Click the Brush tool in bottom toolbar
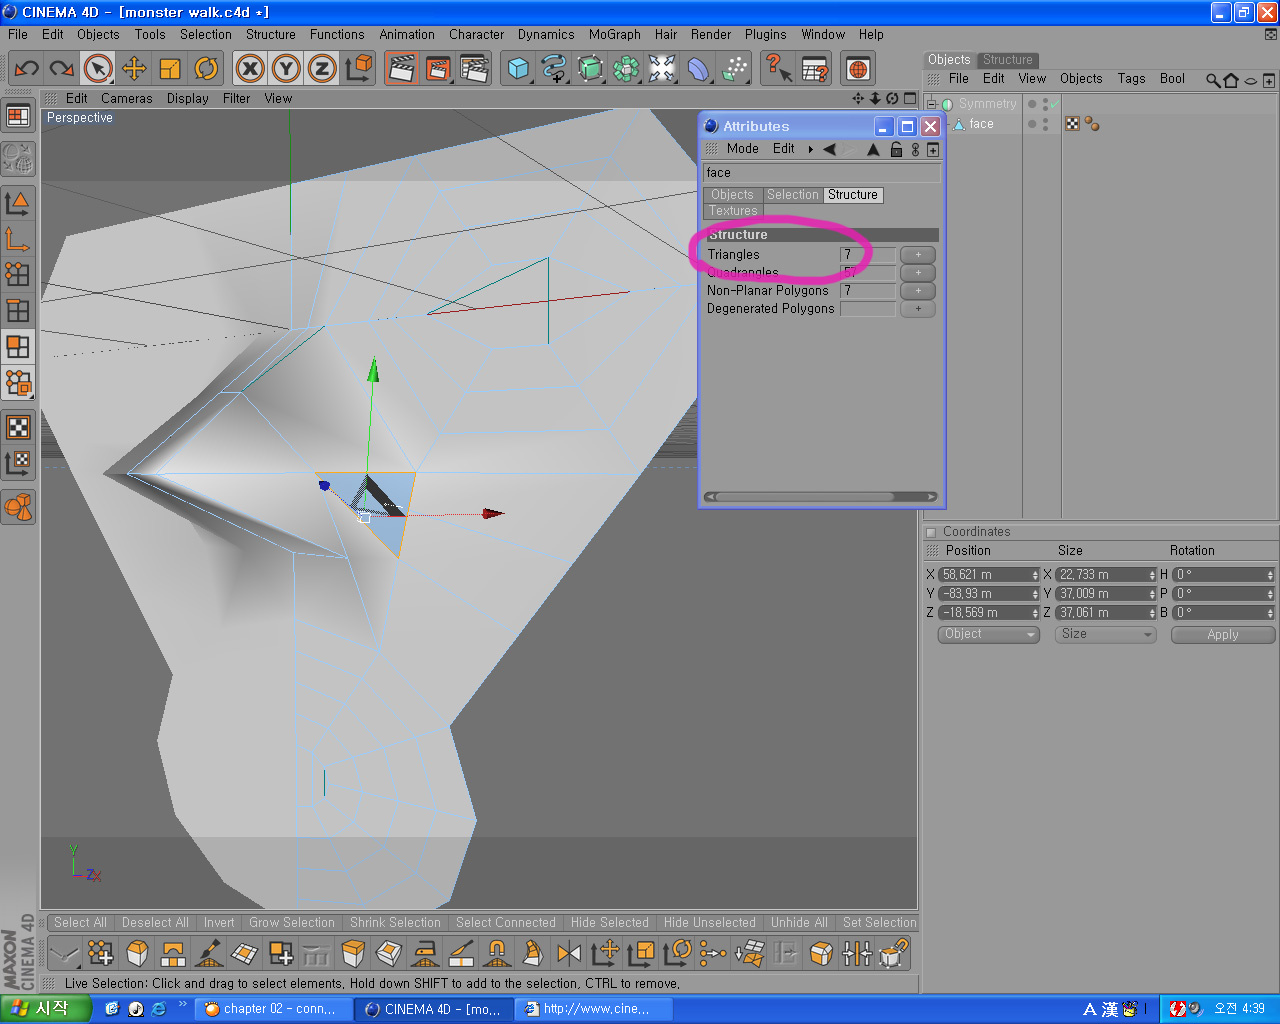Viewport: 1280px width, 1024px height. point(209,953)
